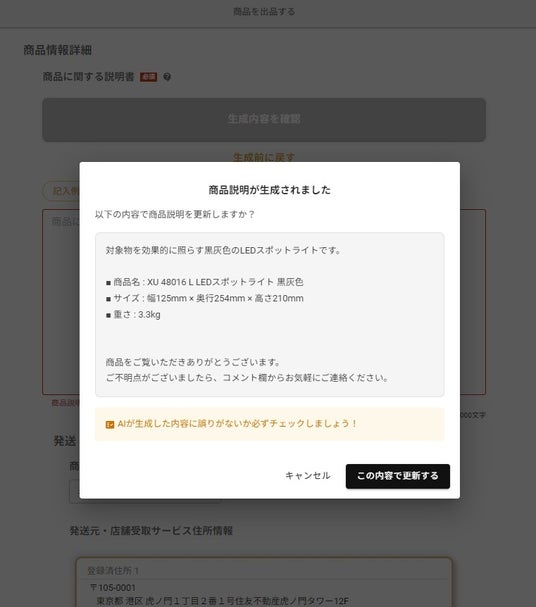Select the 登録済住所 1 address card
Viewport: 536px width, 607px height.
[264, 582]
